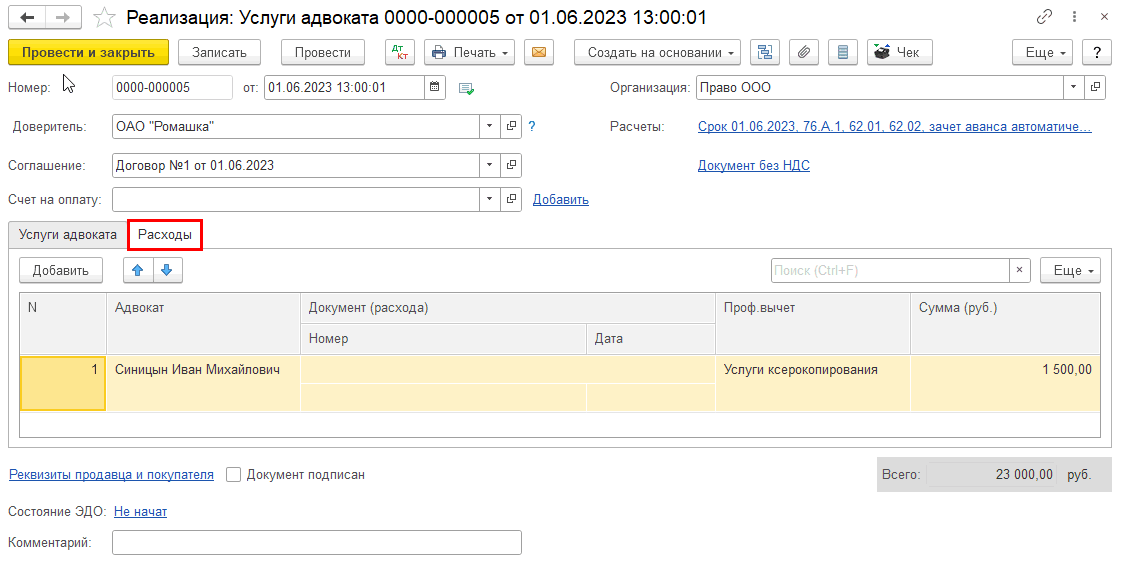
Task: Expand the Доверитель dropdown list
Action: [x=489, y=126]
